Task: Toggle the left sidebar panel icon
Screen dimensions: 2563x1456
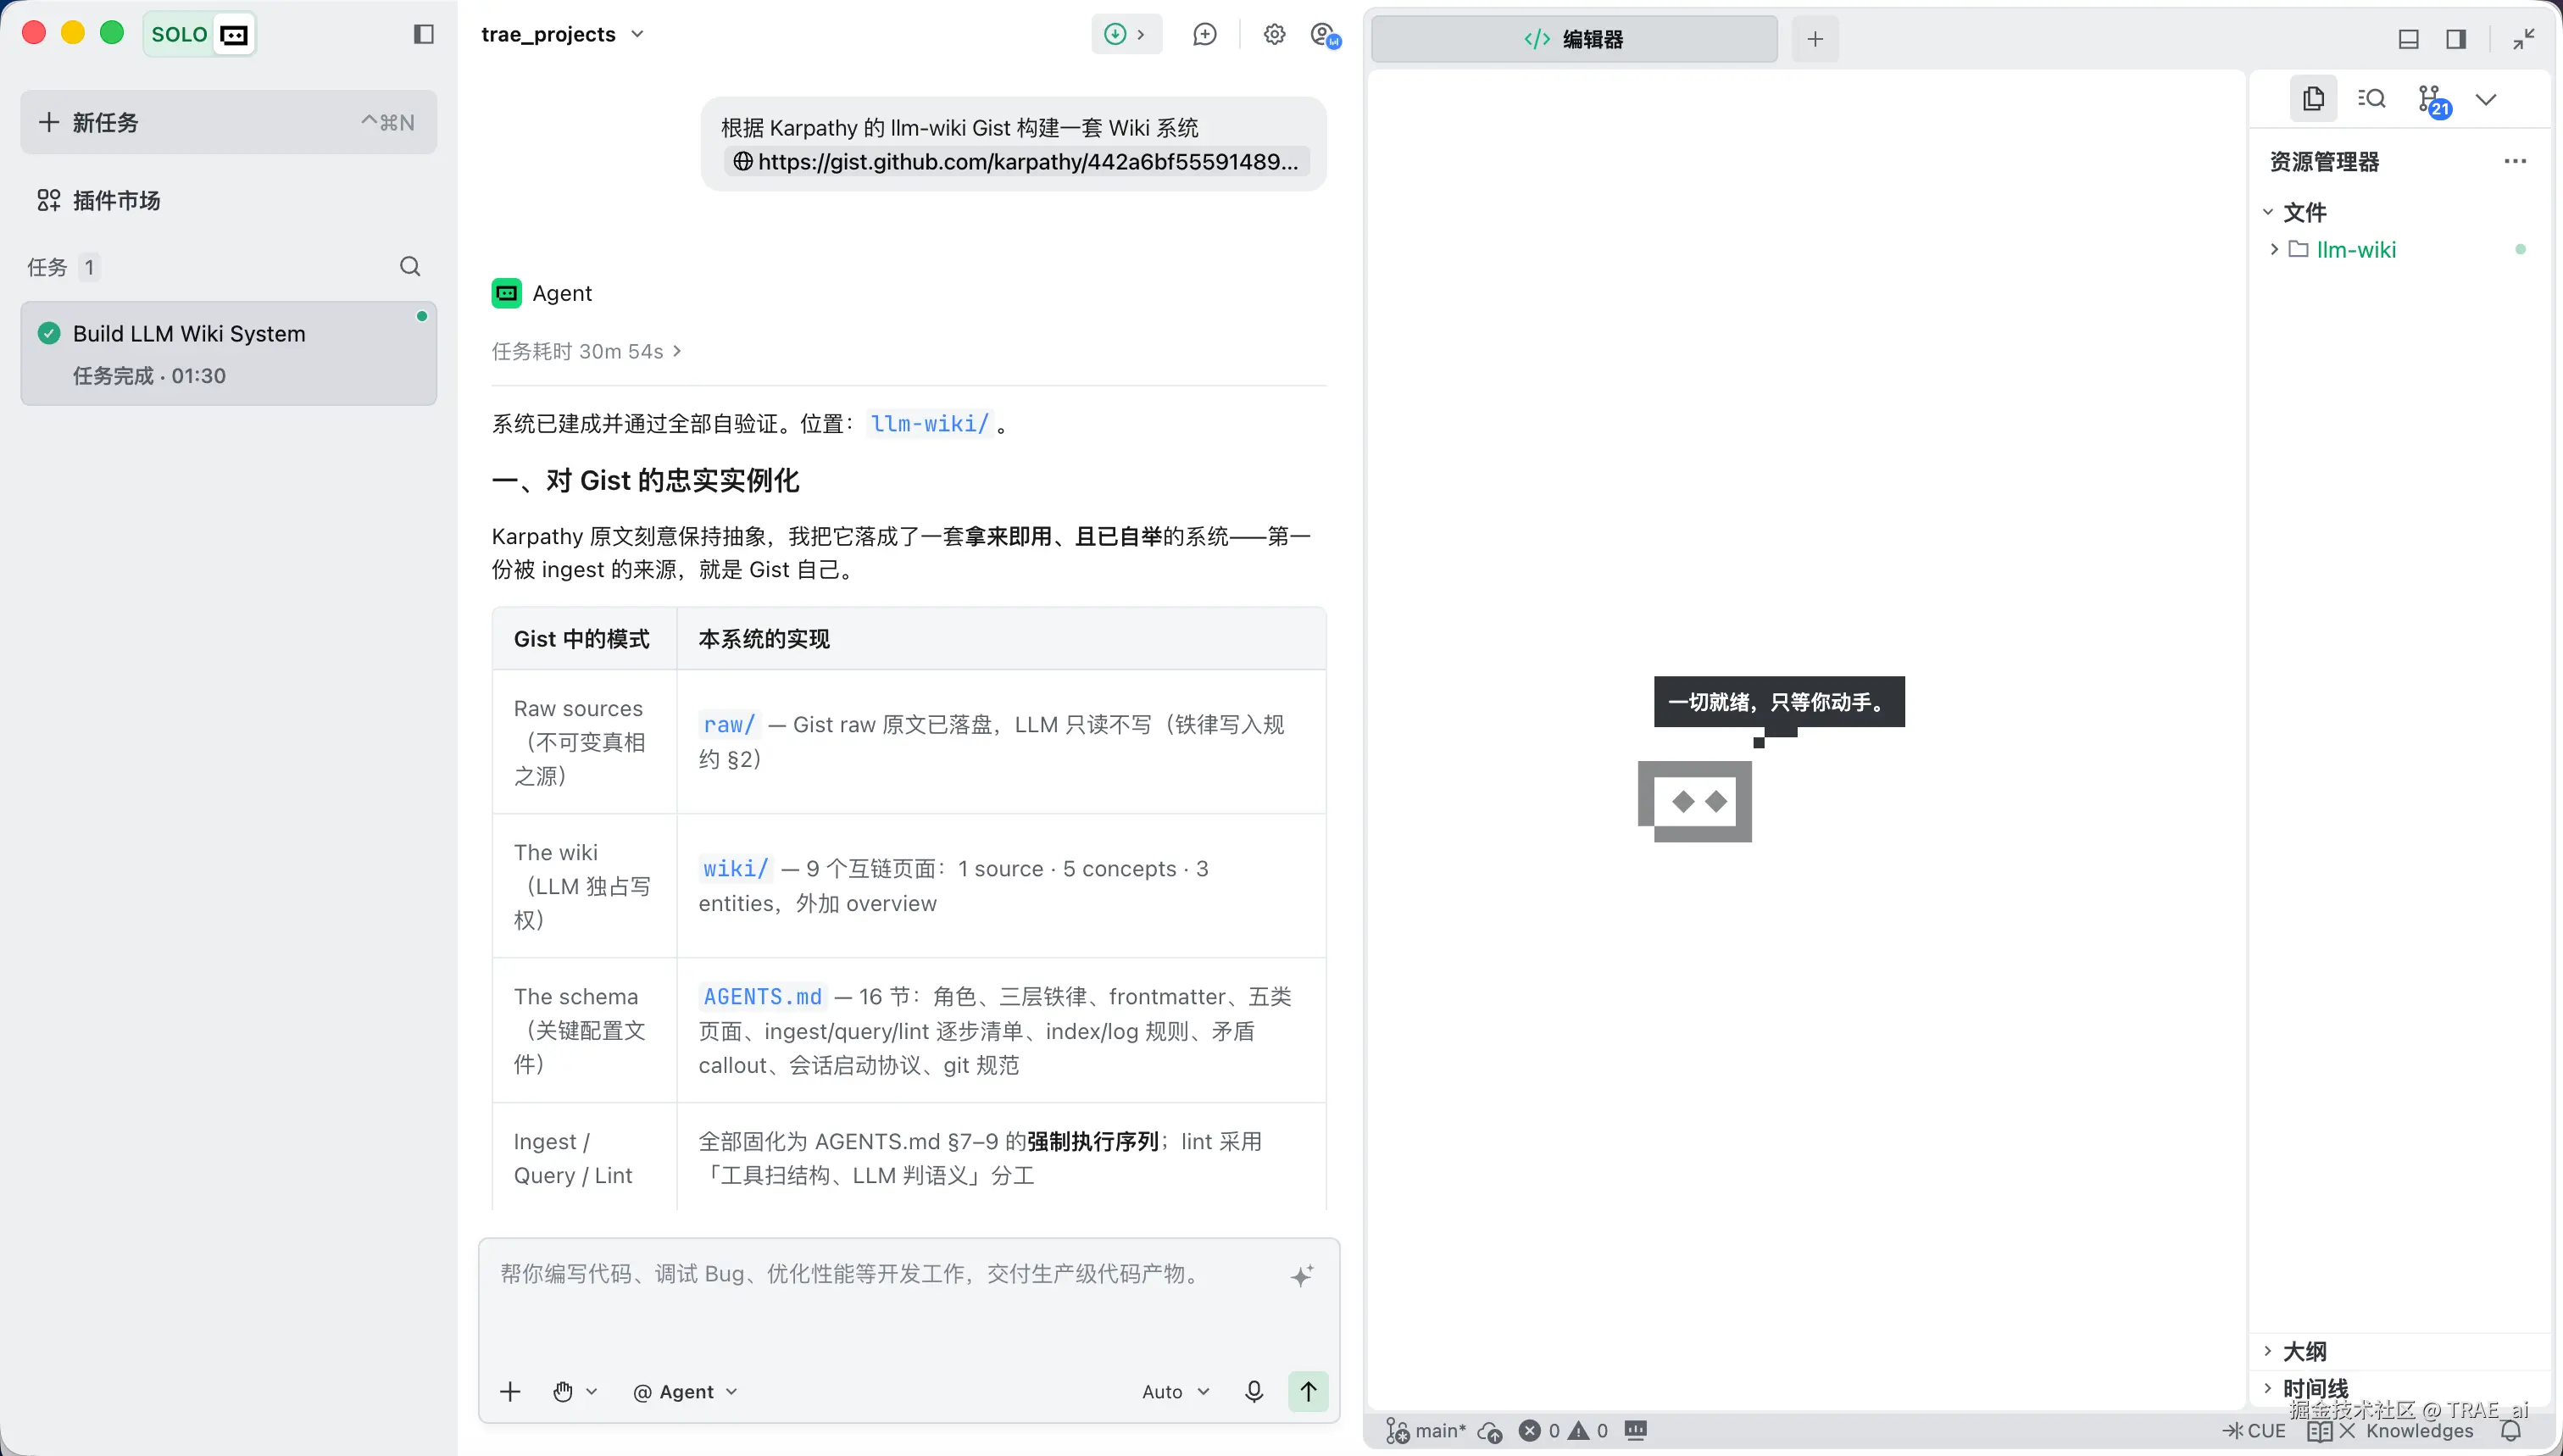Action: [x=423, y=34]
